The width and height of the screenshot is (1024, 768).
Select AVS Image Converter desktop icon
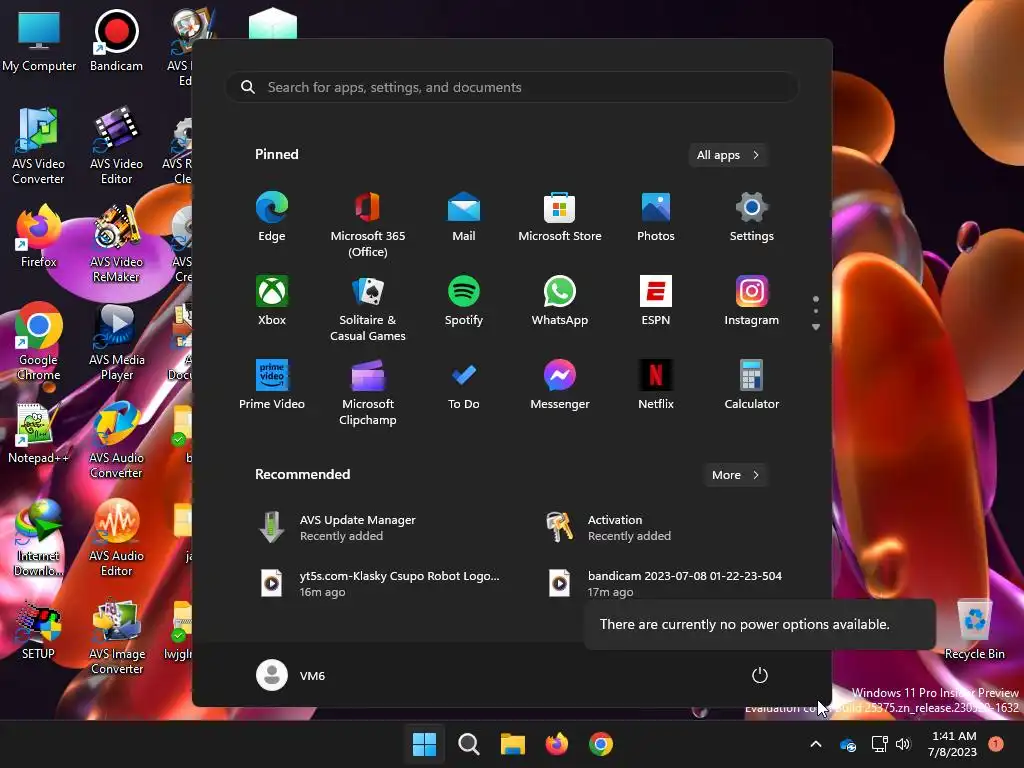pos(116,636)
